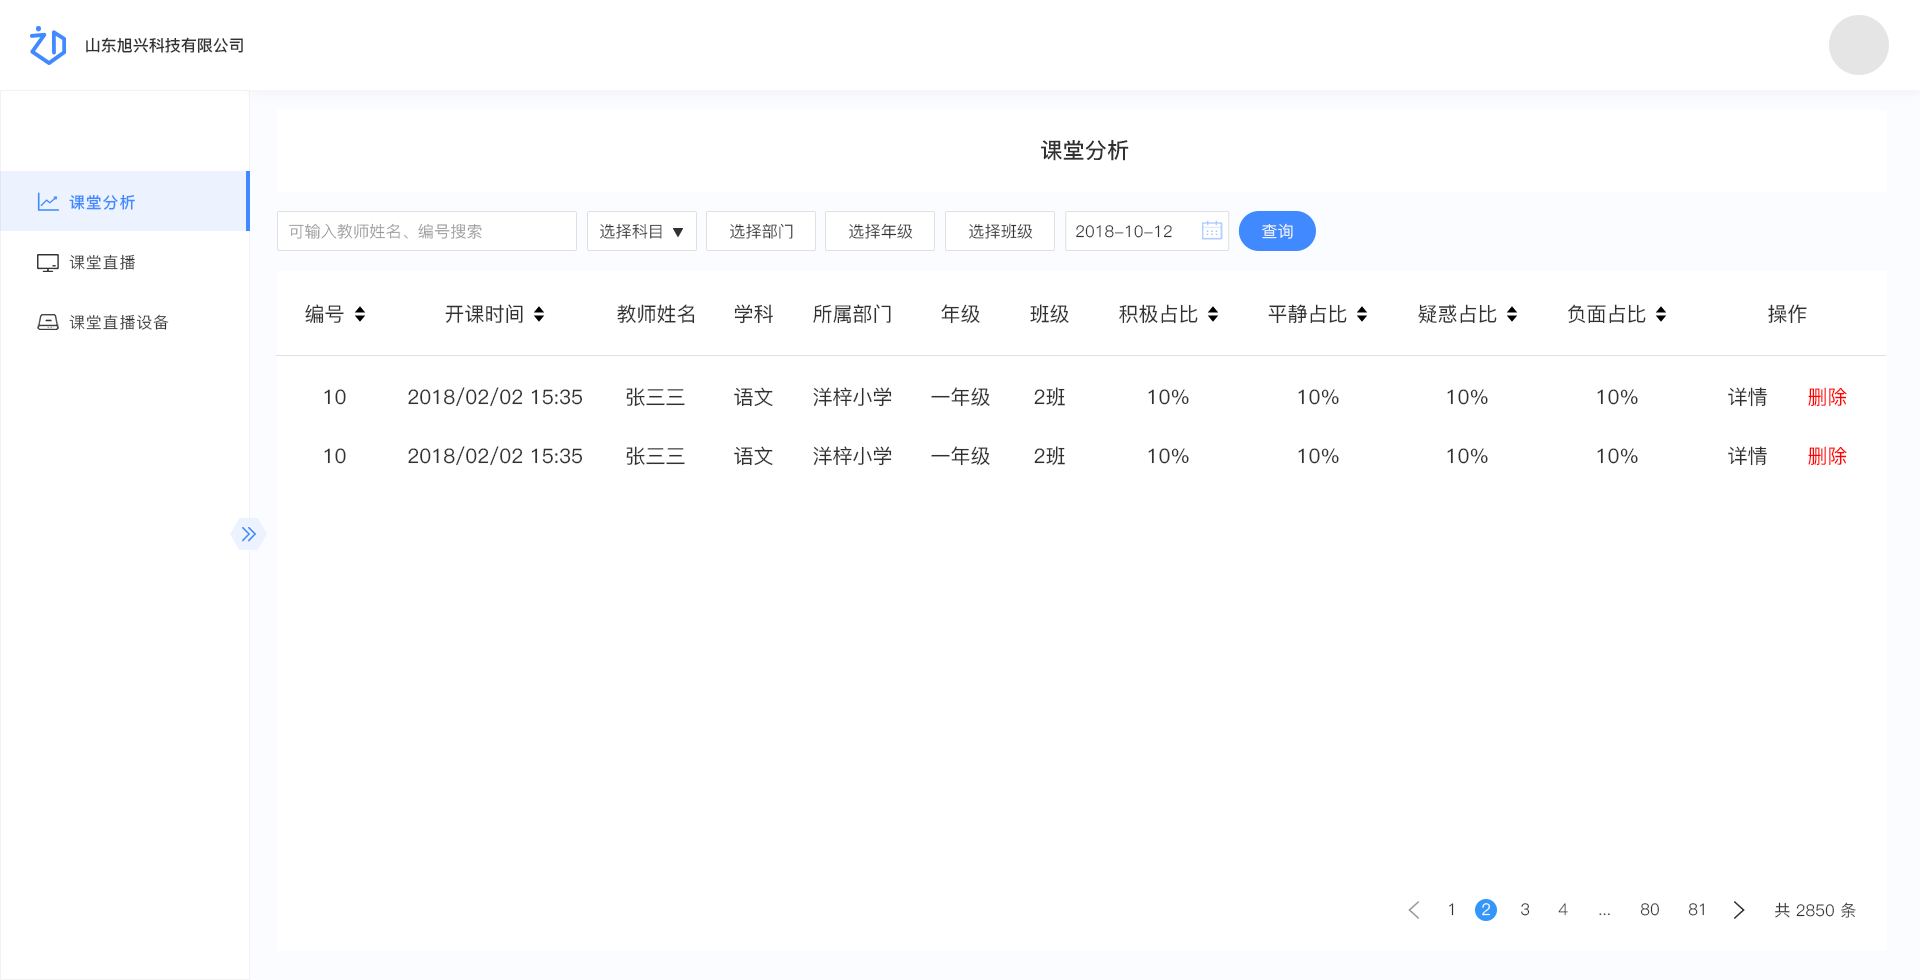
Task: Go to pagination page 1
Action: click(1451, 910)
